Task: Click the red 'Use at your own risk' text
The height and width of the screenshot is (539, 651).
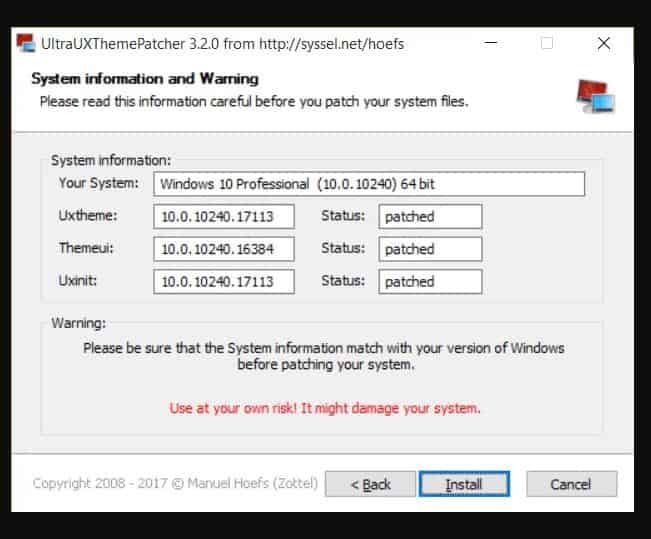Action: pos(325,409)
